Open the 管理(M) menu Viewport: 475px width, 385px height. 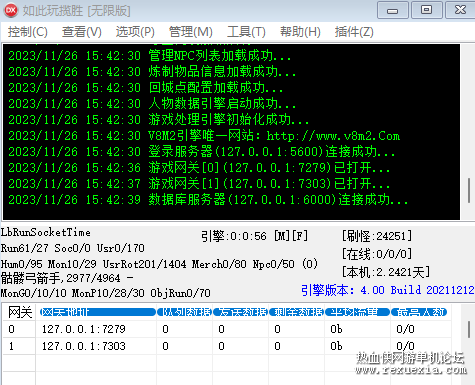(191, 32)
